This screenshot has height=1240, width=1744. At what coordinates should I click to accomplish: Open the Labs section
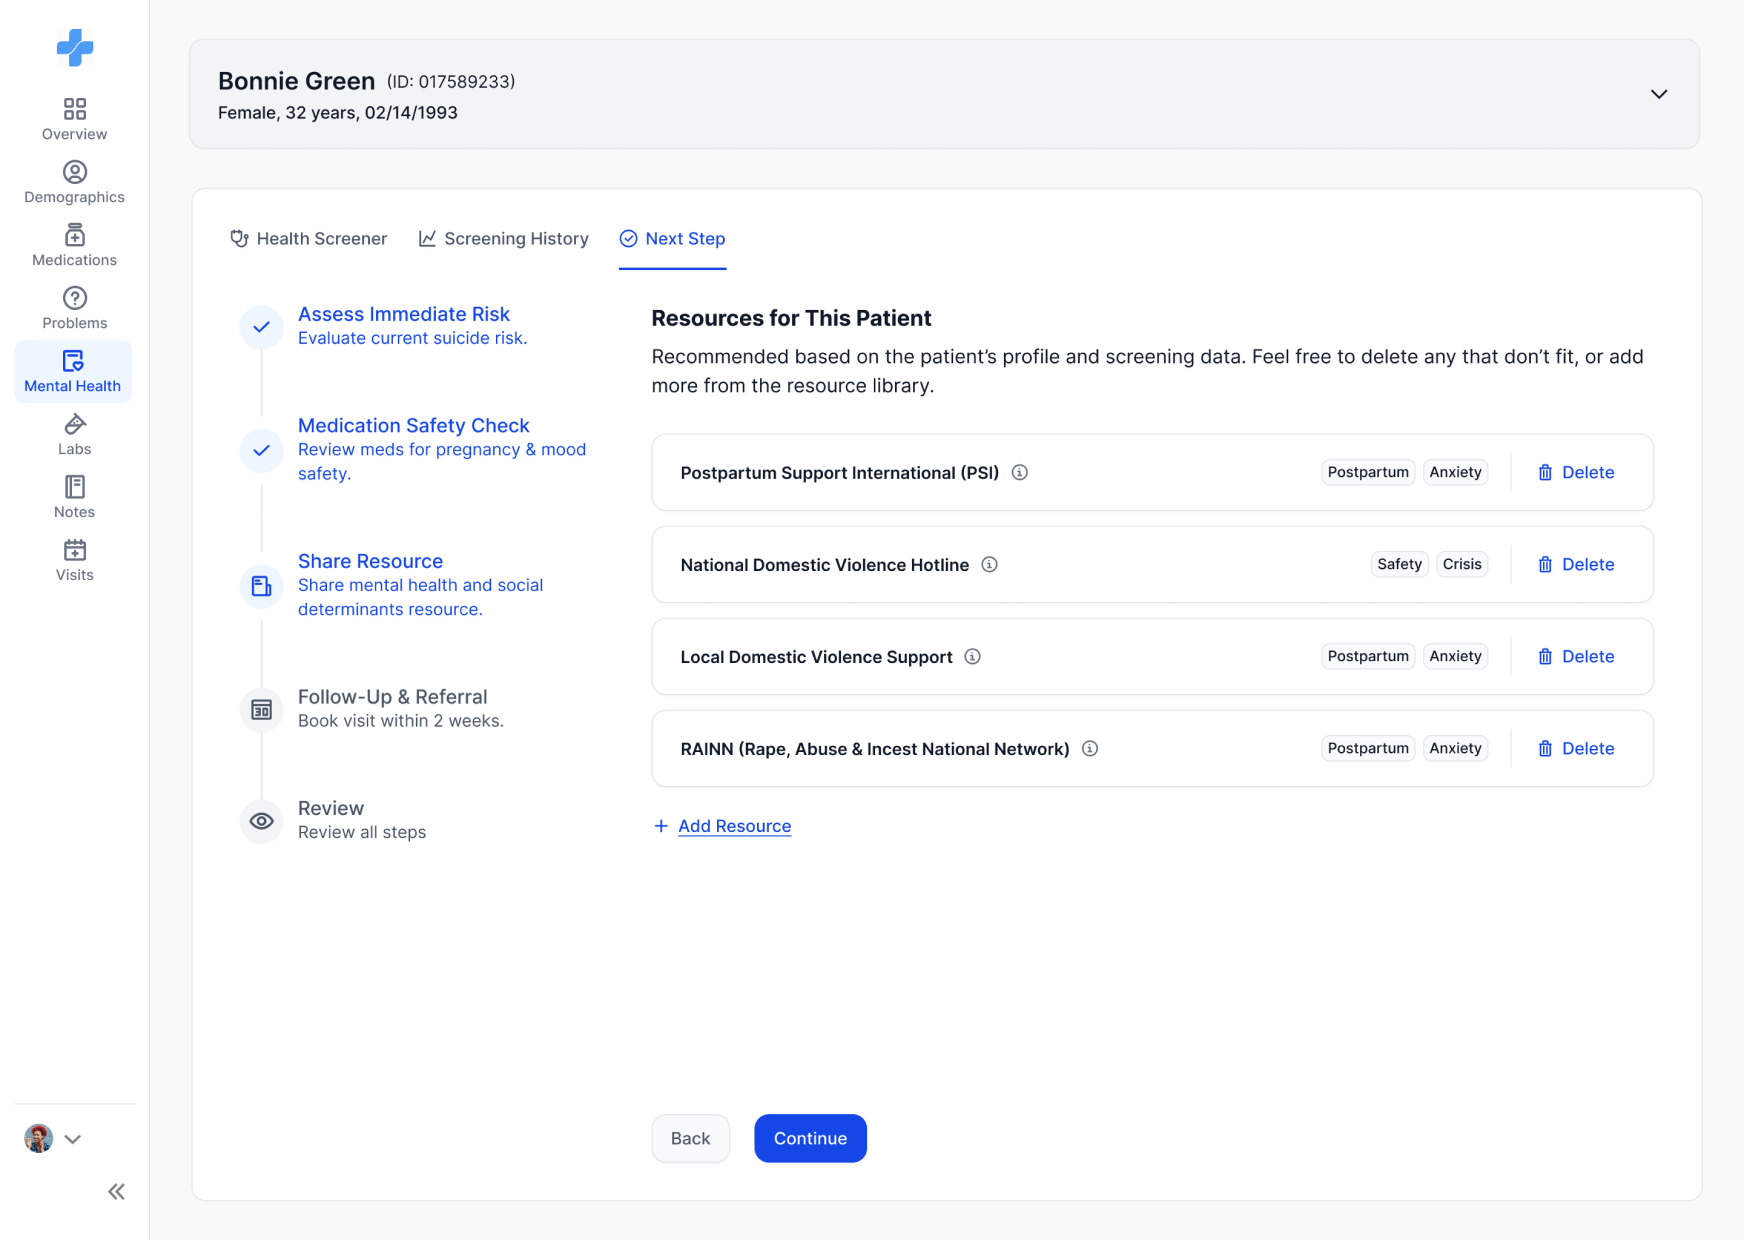74,434
